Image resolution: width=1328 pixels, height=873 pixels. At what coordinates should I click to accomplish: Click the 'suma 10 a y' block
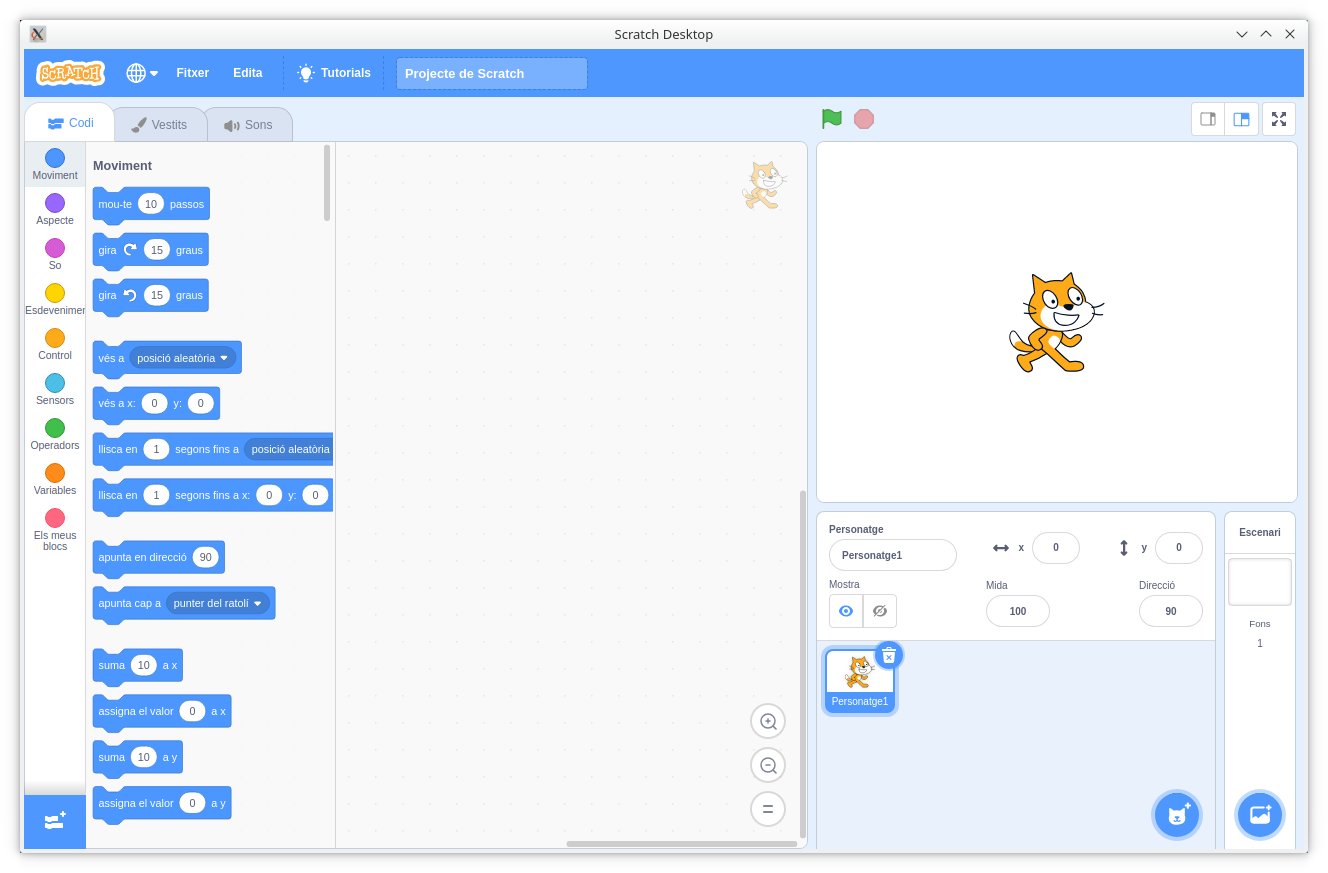pos(138,757)
